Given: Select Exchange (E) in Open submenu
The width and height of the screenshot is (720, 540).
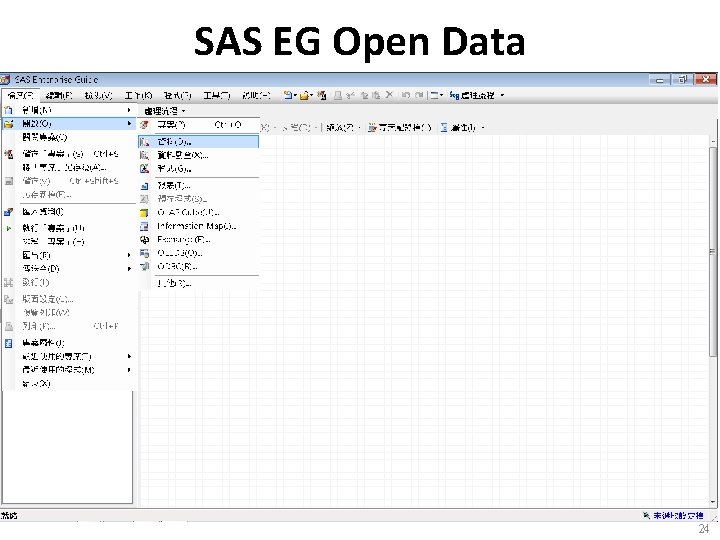Looking at the screenshot, I should coord(198,239).
